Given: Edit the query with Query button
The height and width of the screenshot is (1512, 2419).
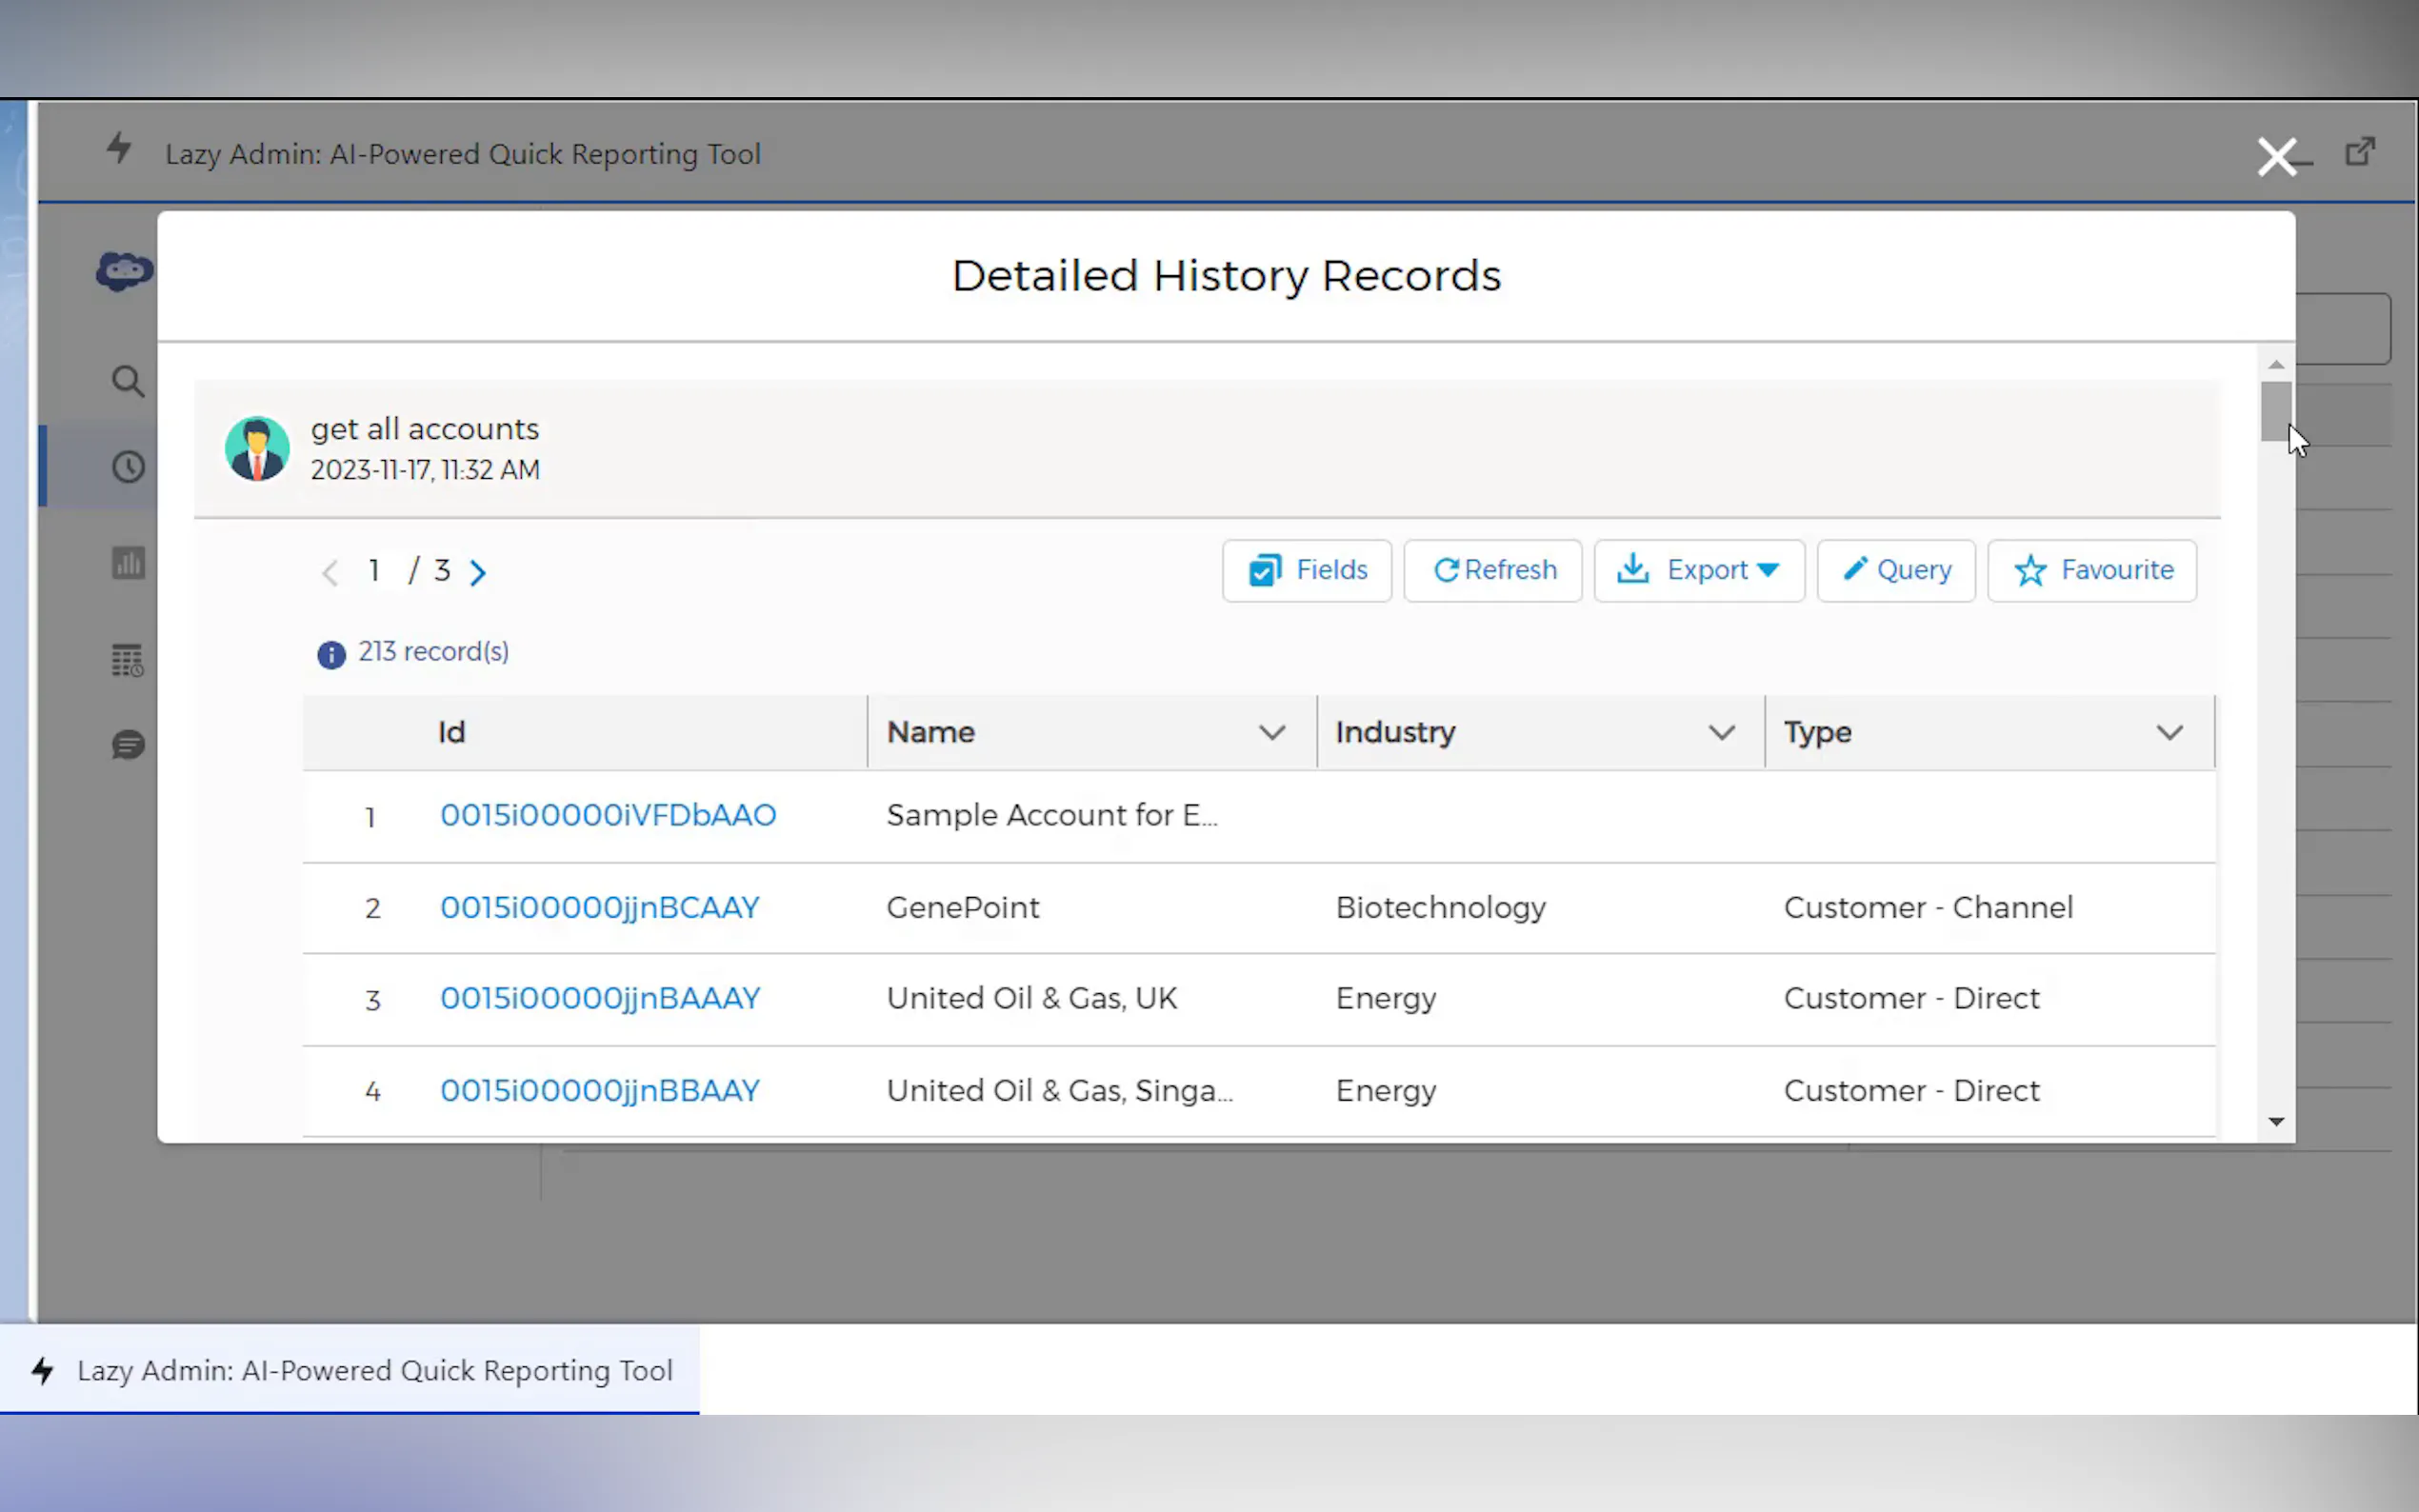Looking at the screenshot, I should pos(1896,570).
